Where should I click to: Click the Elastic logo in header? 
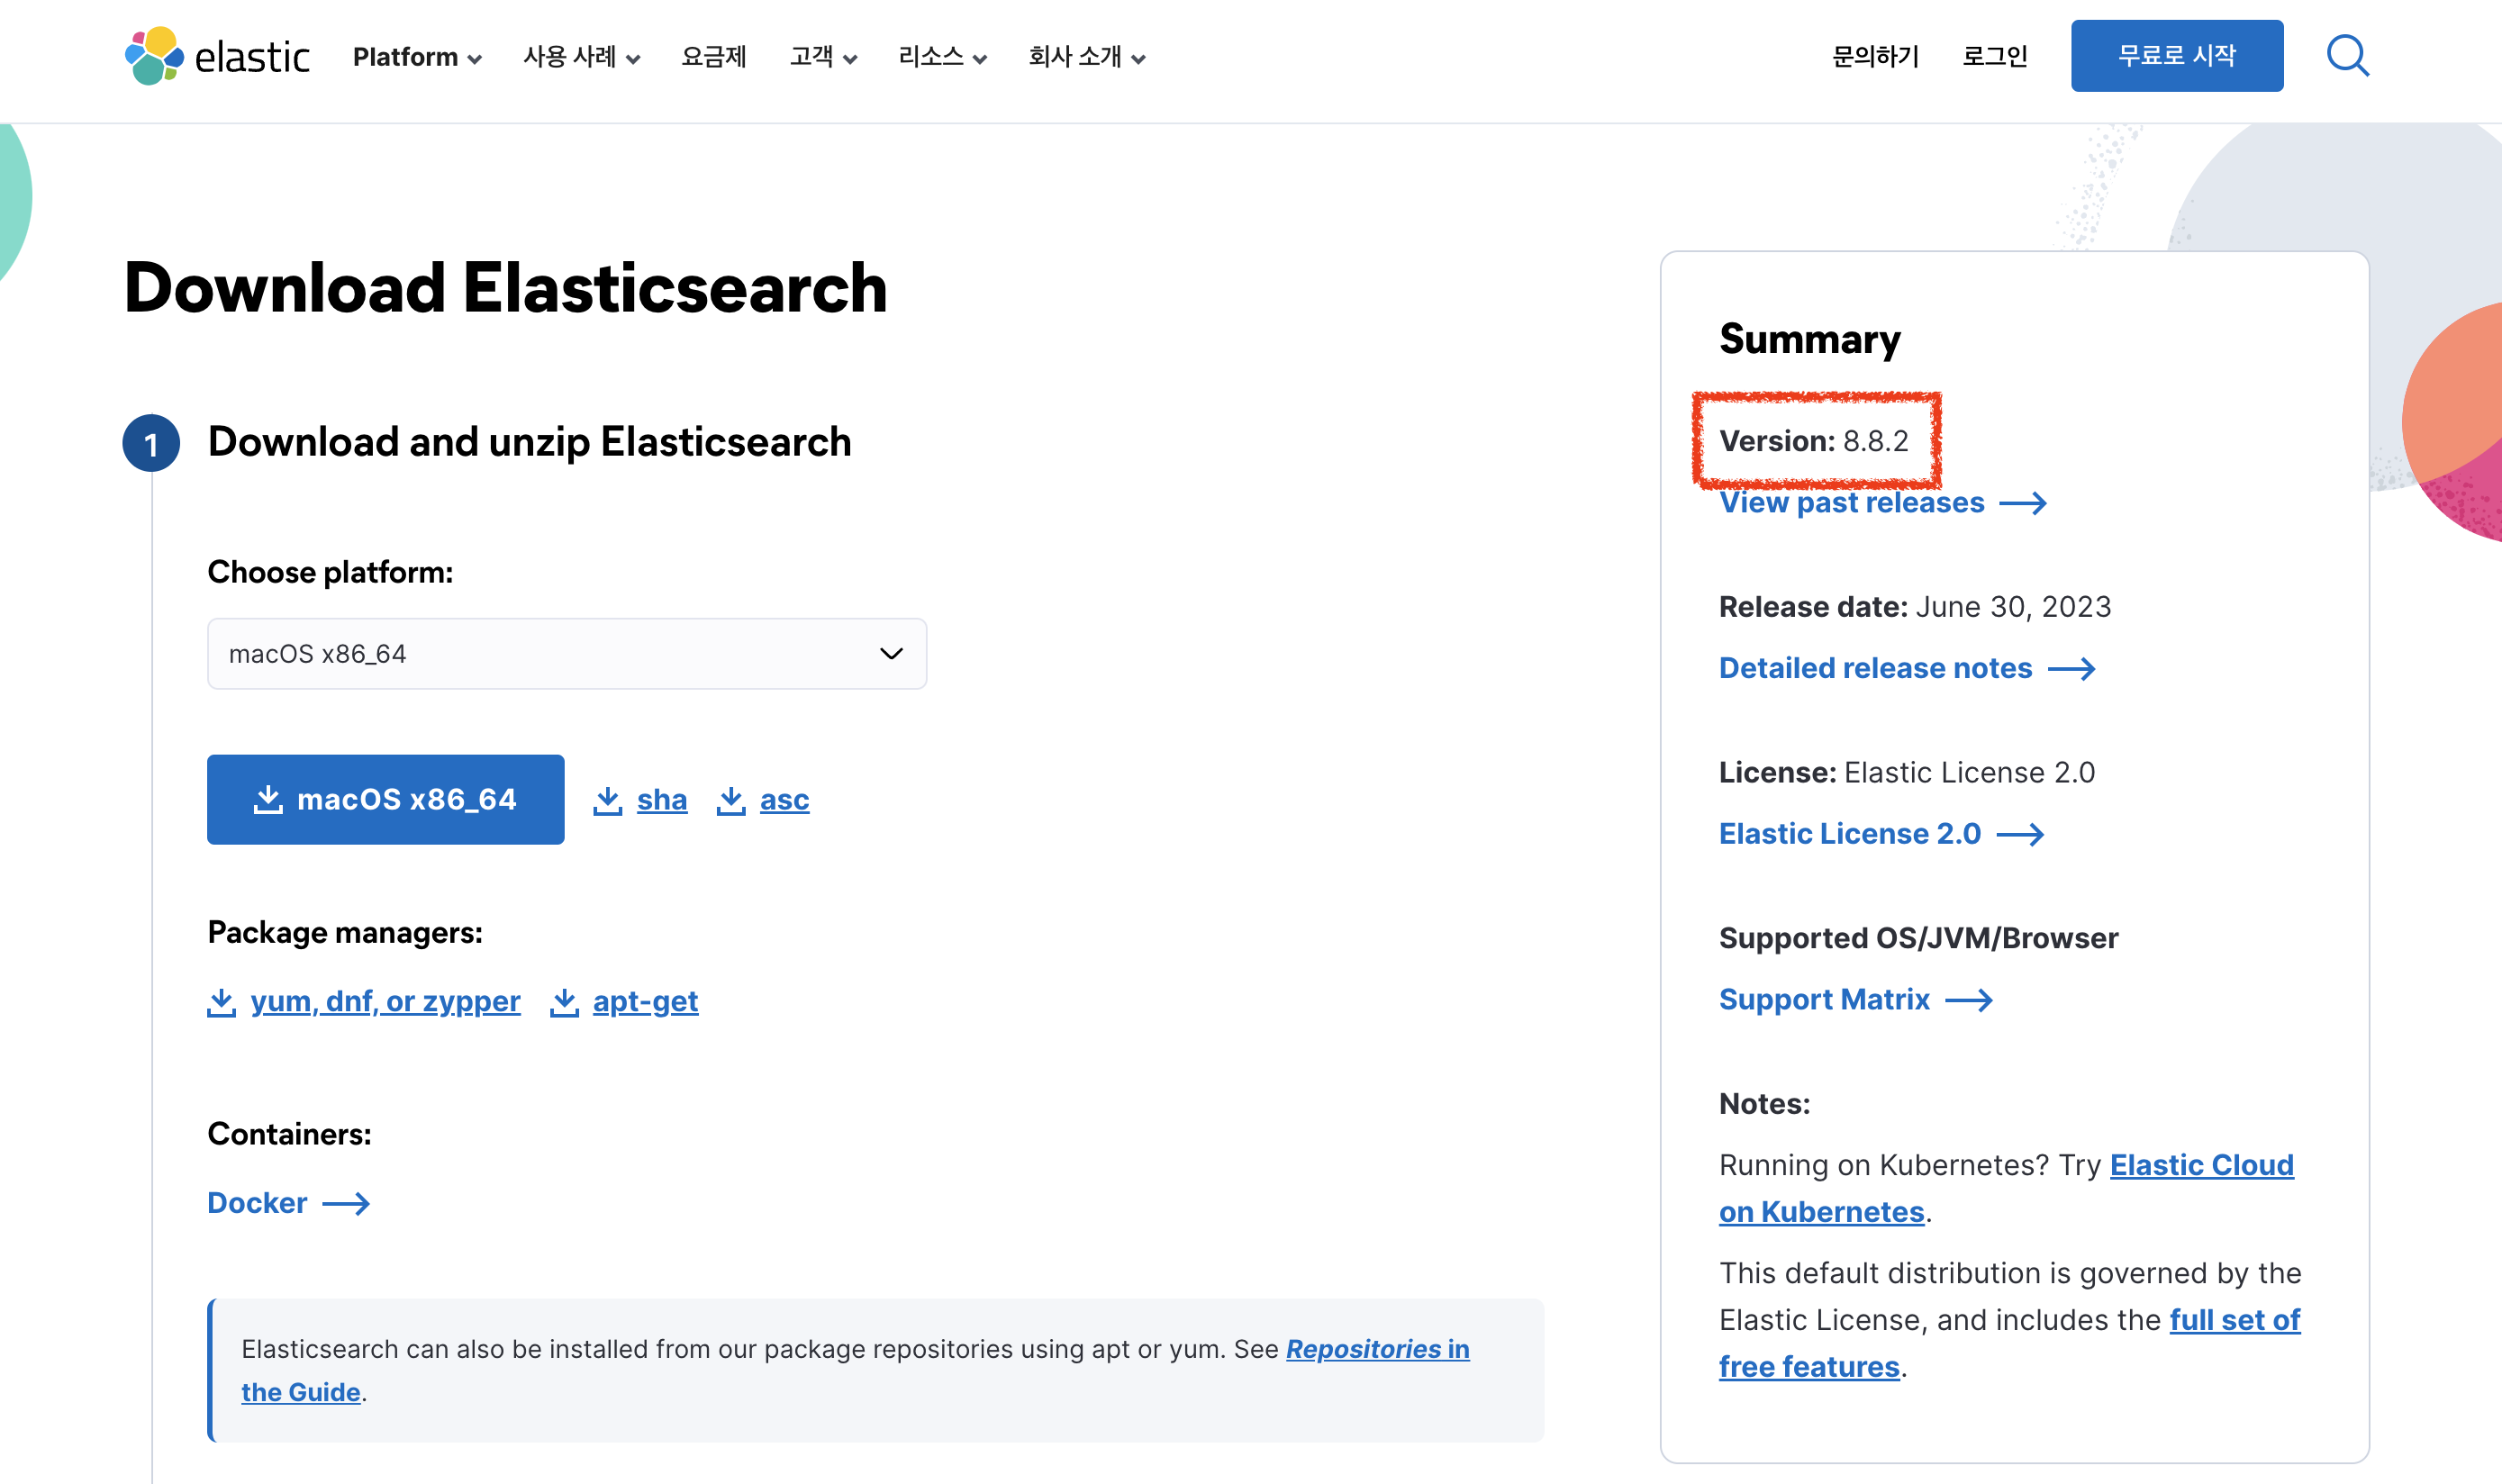(x=217, y=56)
